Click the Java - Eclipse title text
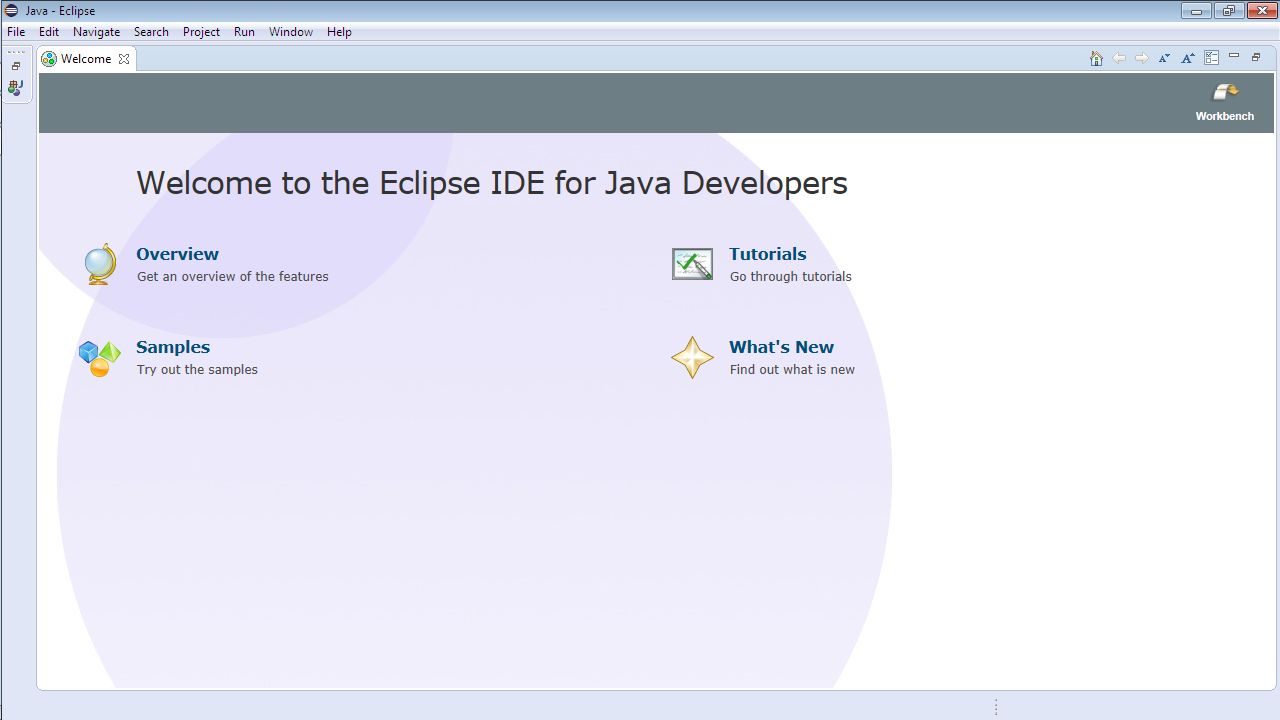 tap(60, 11)
